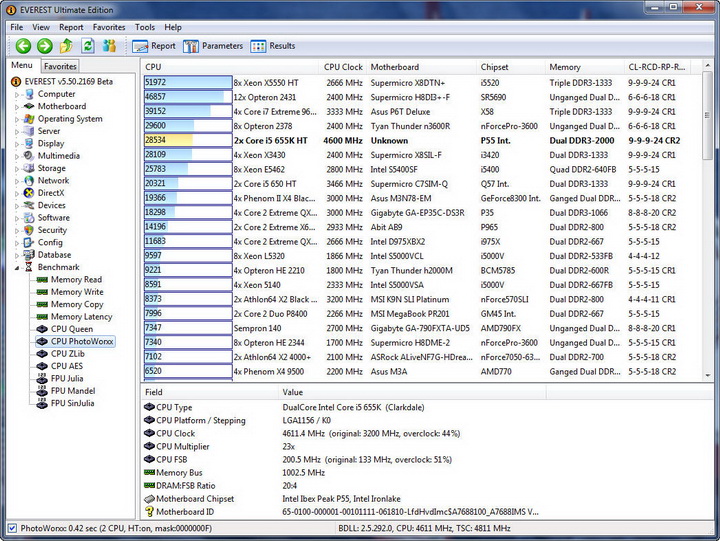The height and width of the screenshot is (541, 720).
Task: Click the Server tree icon
Action: point(29,131)
